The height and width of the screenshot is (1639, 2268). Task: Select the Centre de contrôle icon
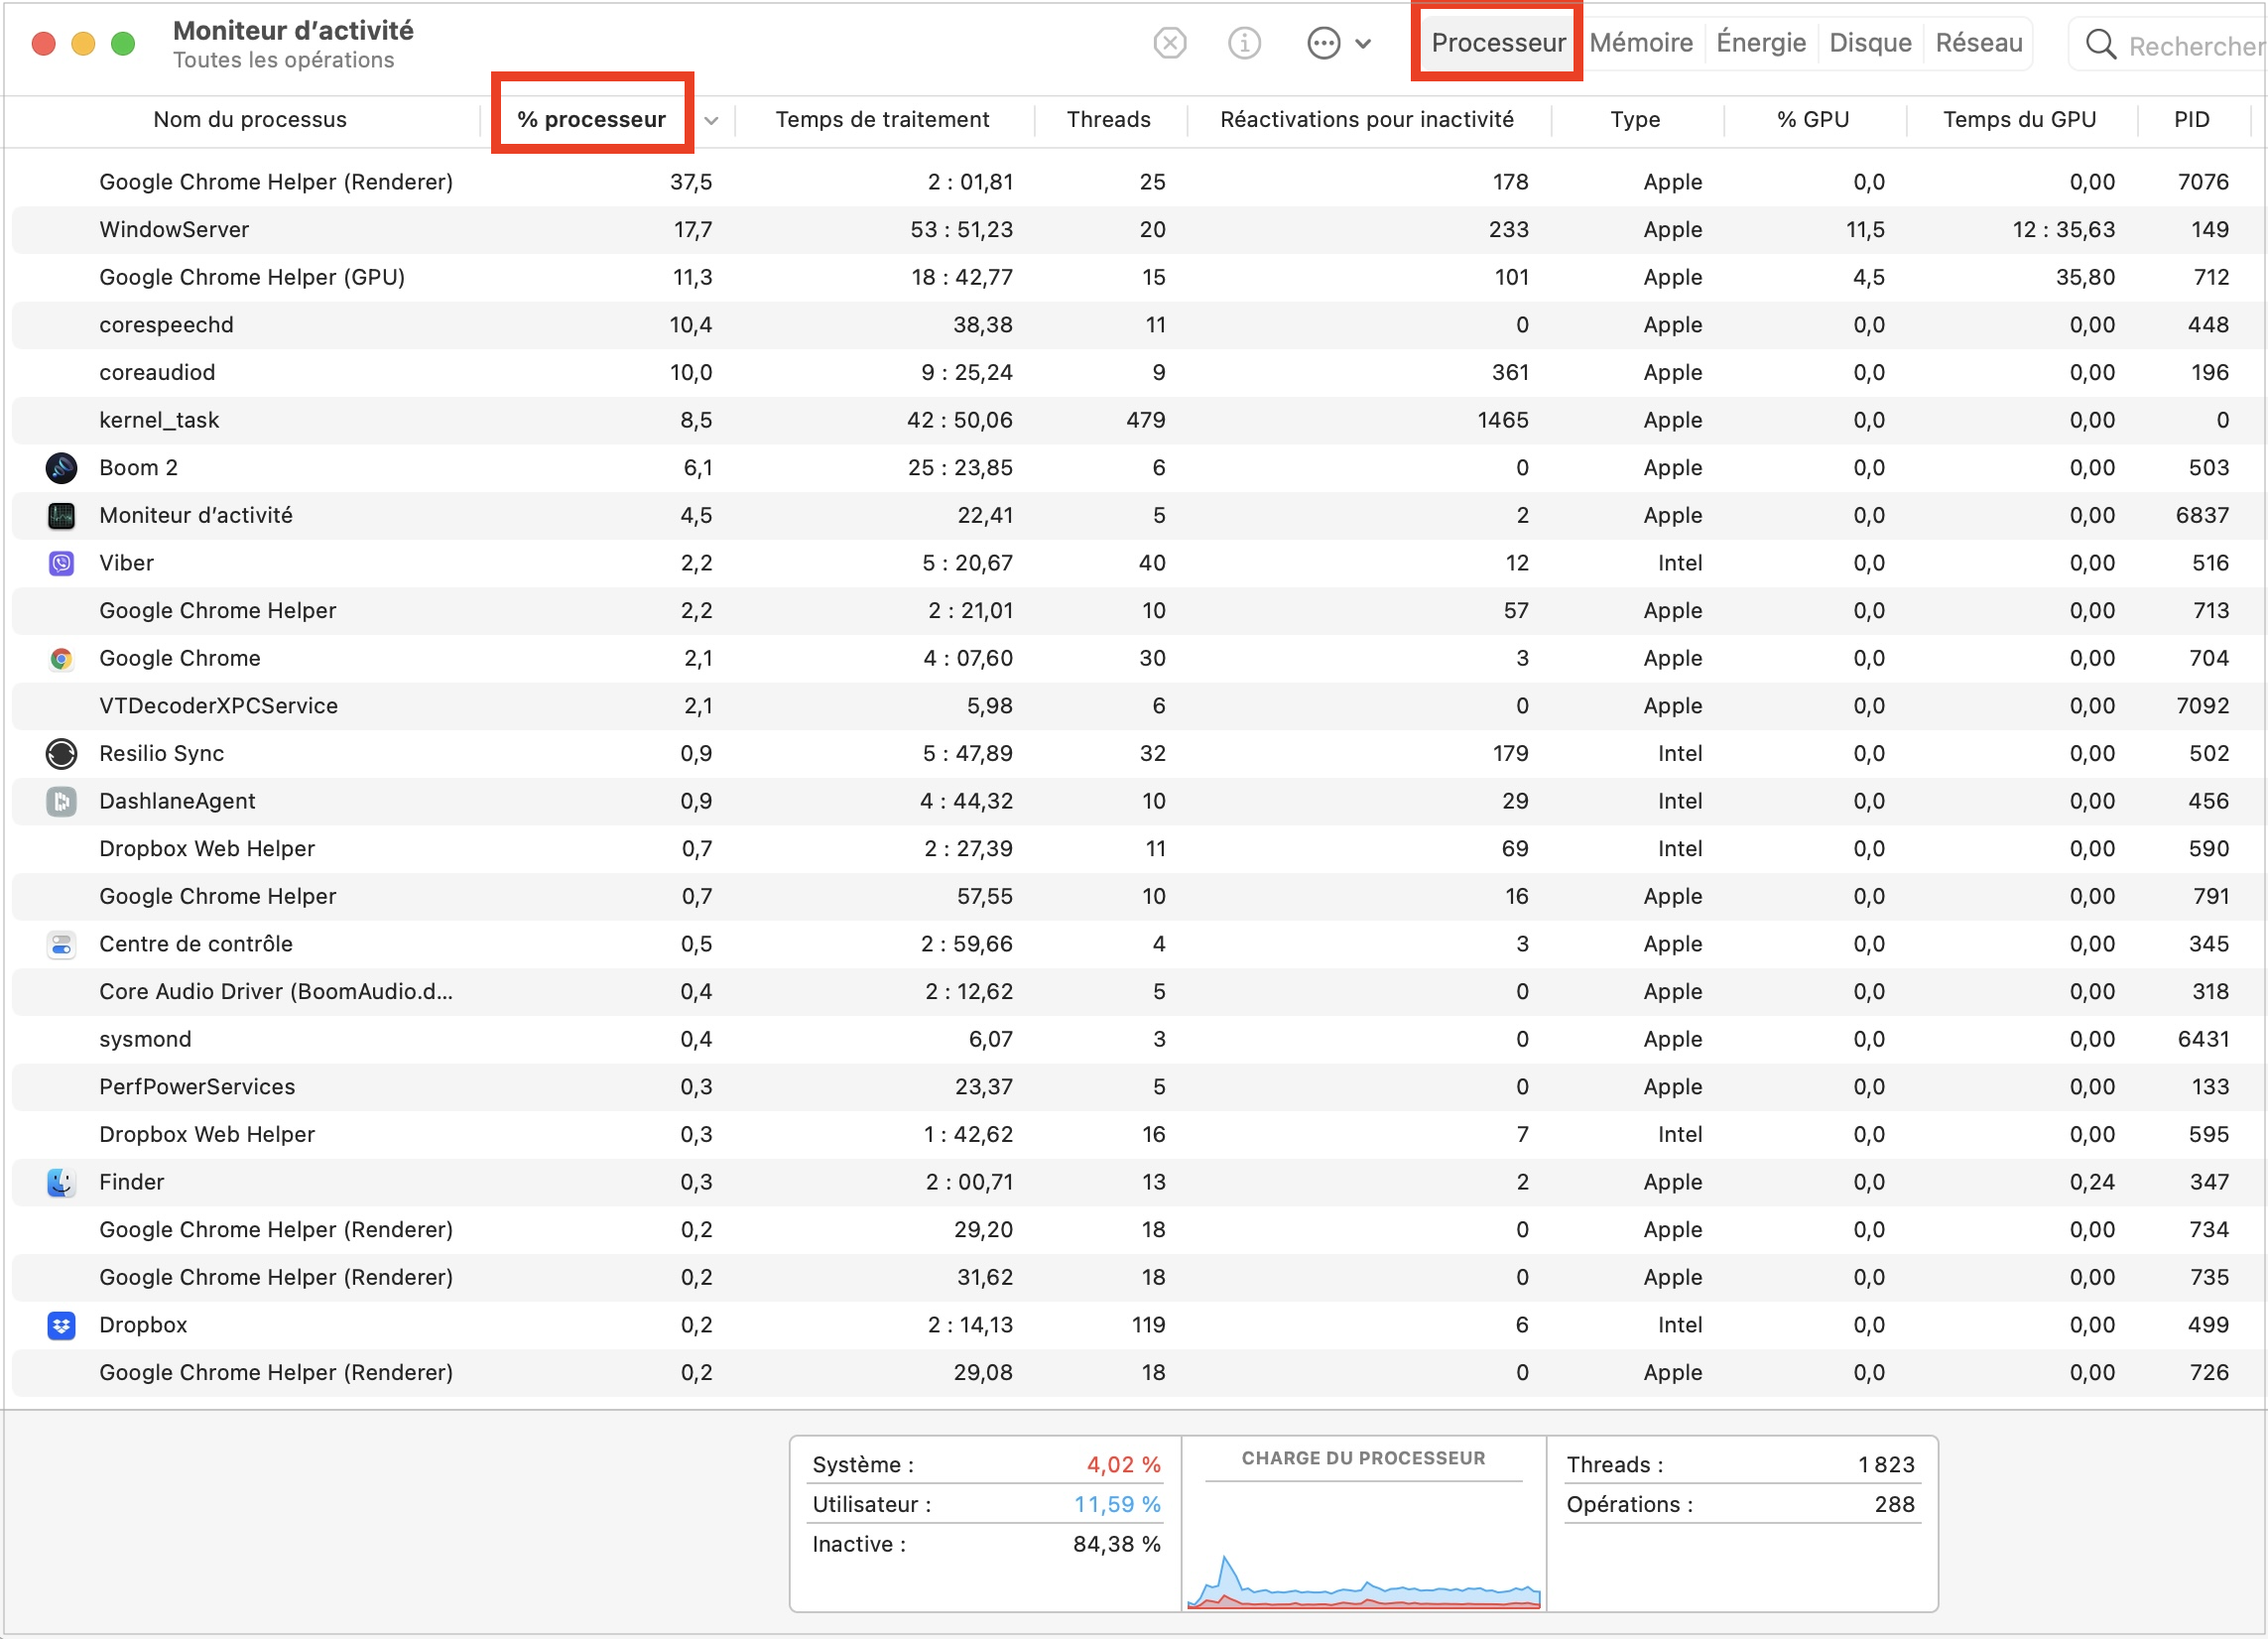pyautogui.click(x=61, y=944)
